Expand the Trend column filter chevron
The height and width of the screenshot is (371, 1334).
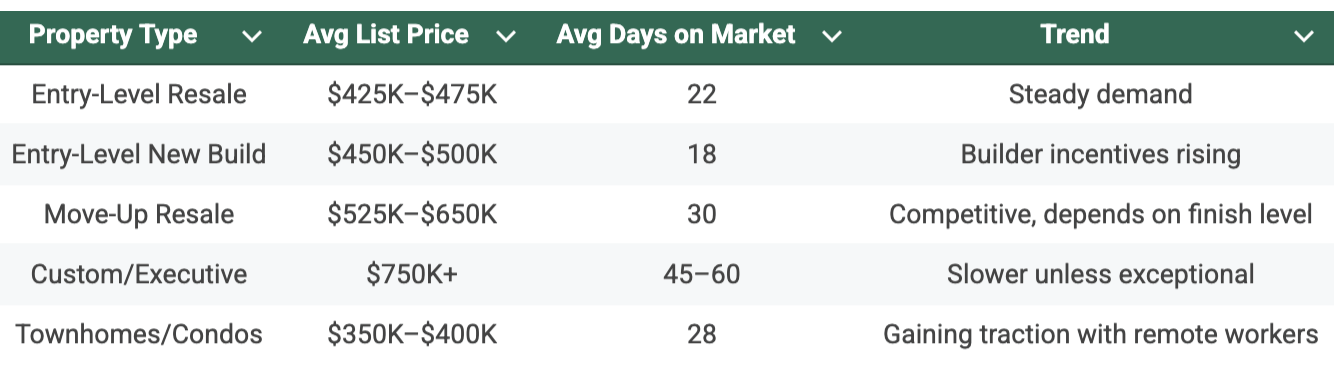pos(1303,37)
